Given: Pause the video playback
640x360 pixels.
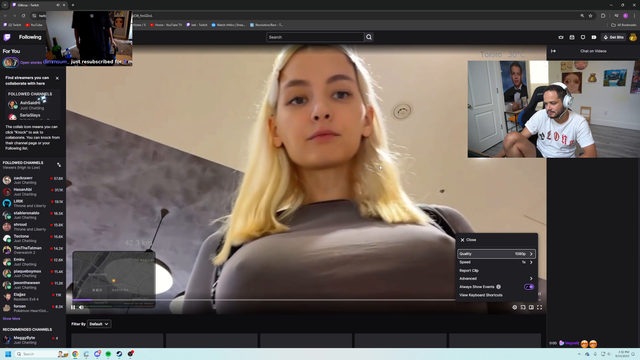Looking at the screenshot, I should [73, 307].
